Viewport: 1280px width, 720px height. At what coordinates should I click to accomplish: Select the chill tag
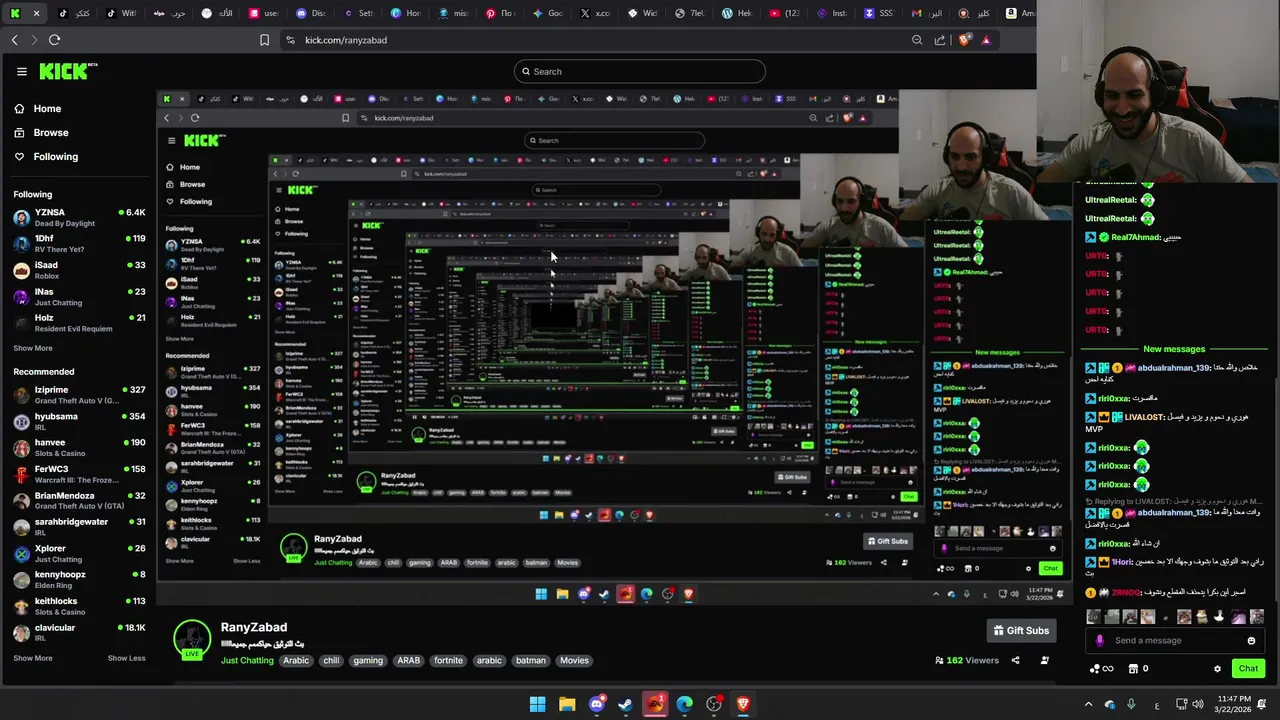pyautogui.click(x=331, y=660)
